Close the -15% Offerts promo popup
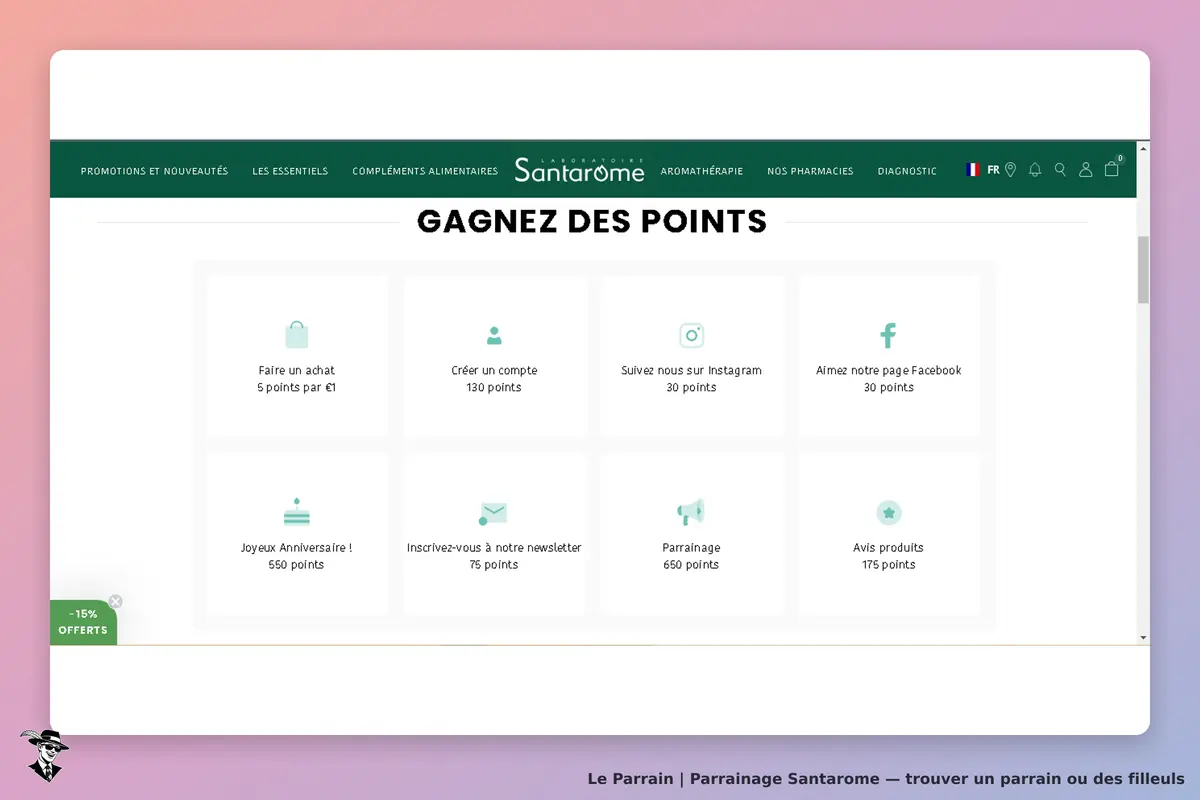Viewport: 1200px width, 800px height. pyautogui.click(x=115, y=601)
